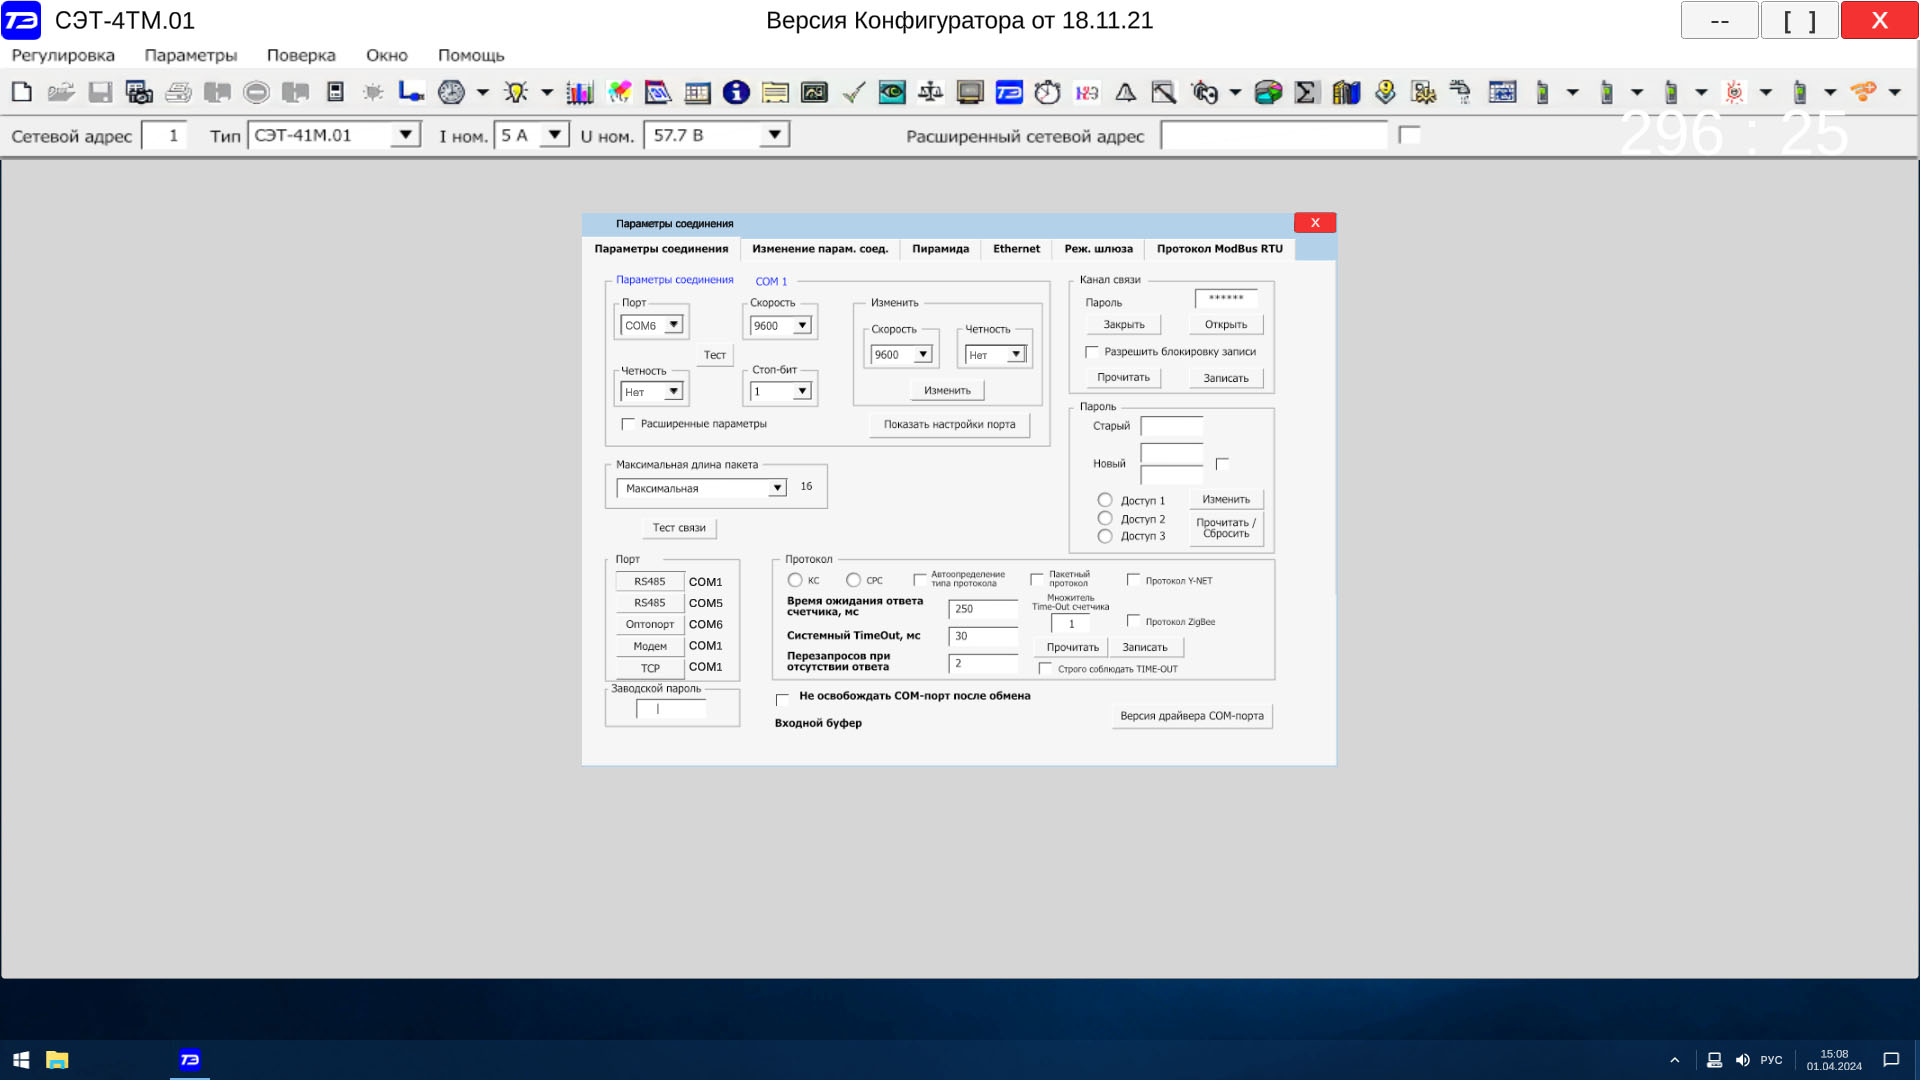Image resolution: width=1920 pixels, height=1080 pixels.
Task: Click the green checkmark toolbar icon
Action: [x=853, y=92]
